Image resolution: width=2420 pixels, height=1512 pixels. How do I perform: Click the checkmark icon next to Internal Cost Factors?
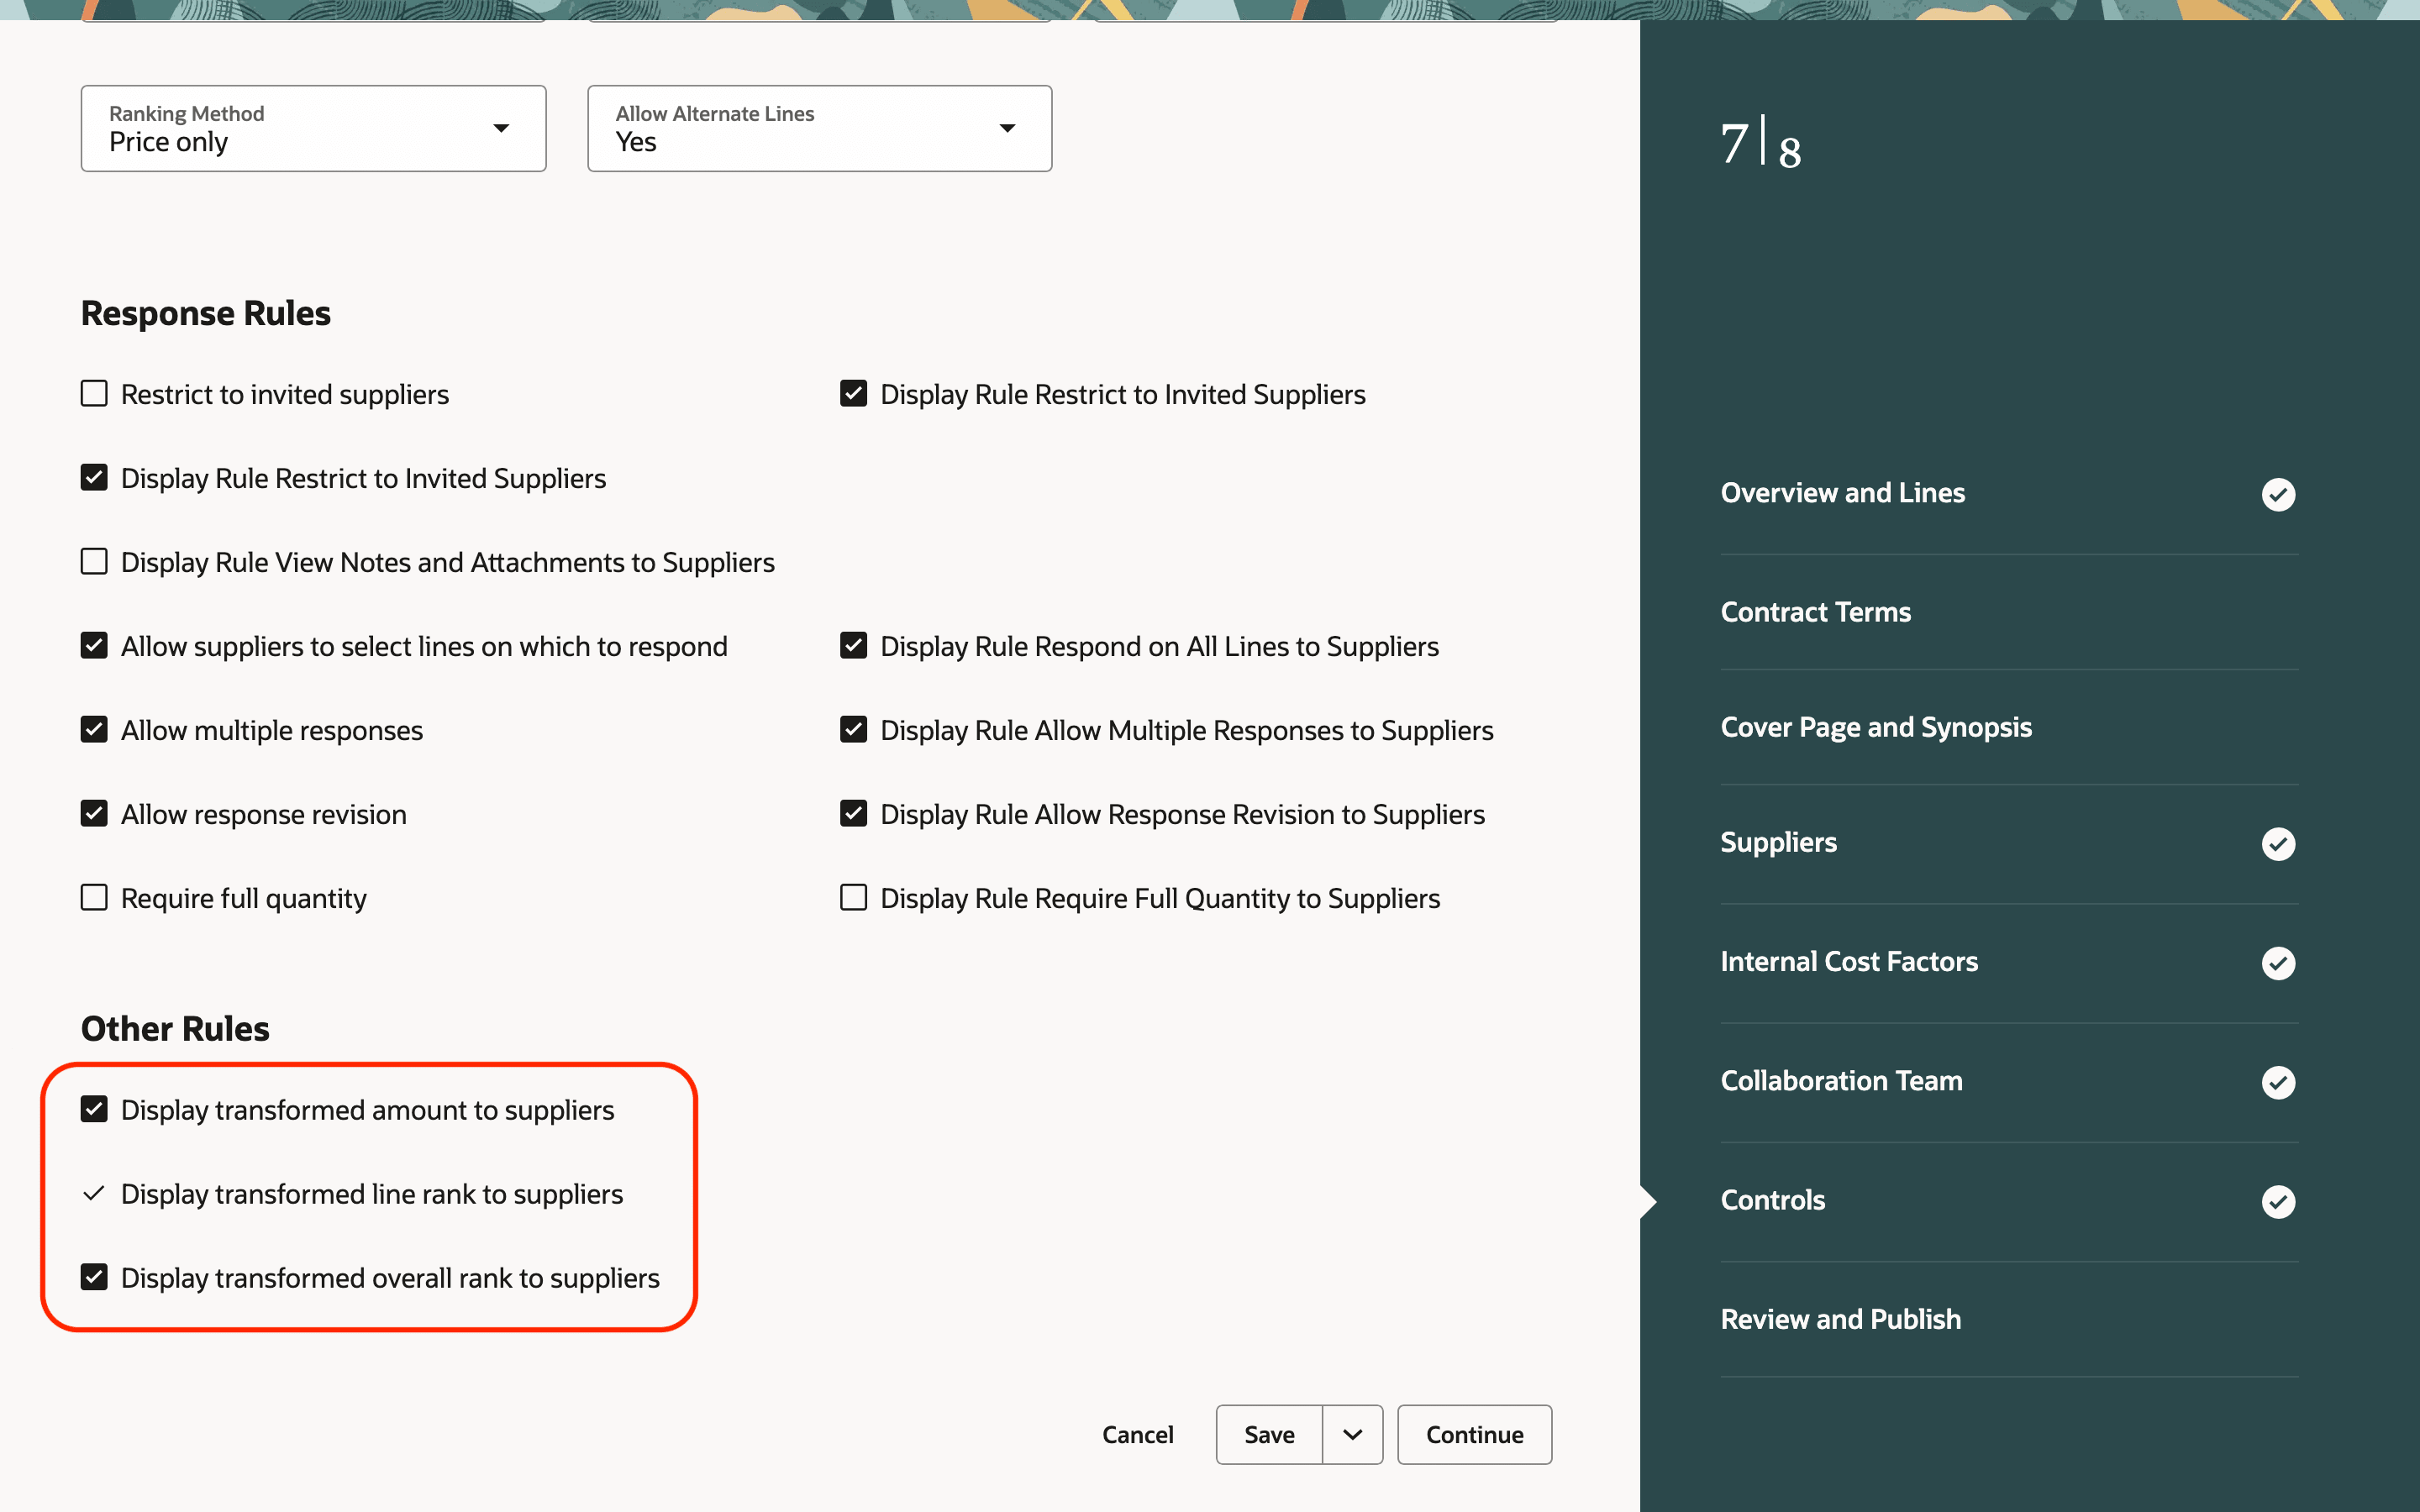pos(2279,963)
